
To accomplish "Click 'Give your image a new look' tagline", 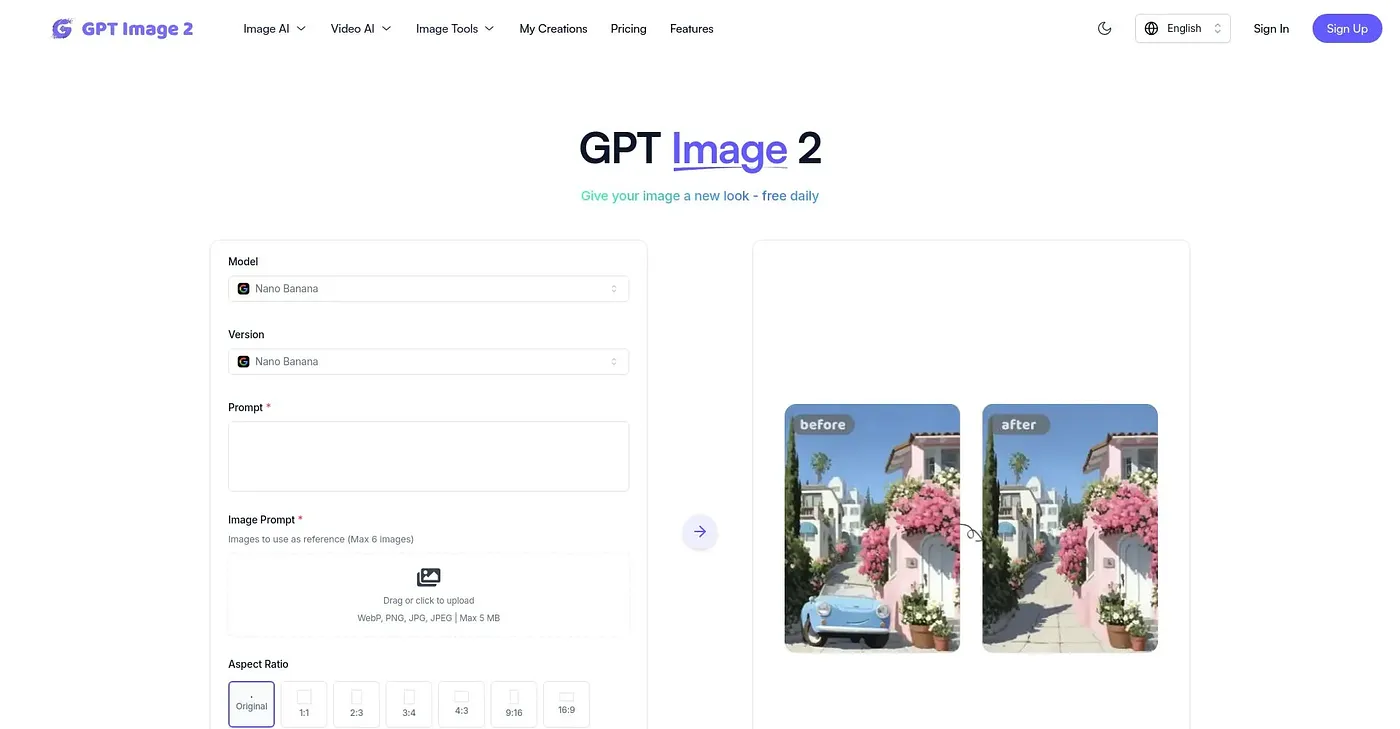I will [700, 196].
